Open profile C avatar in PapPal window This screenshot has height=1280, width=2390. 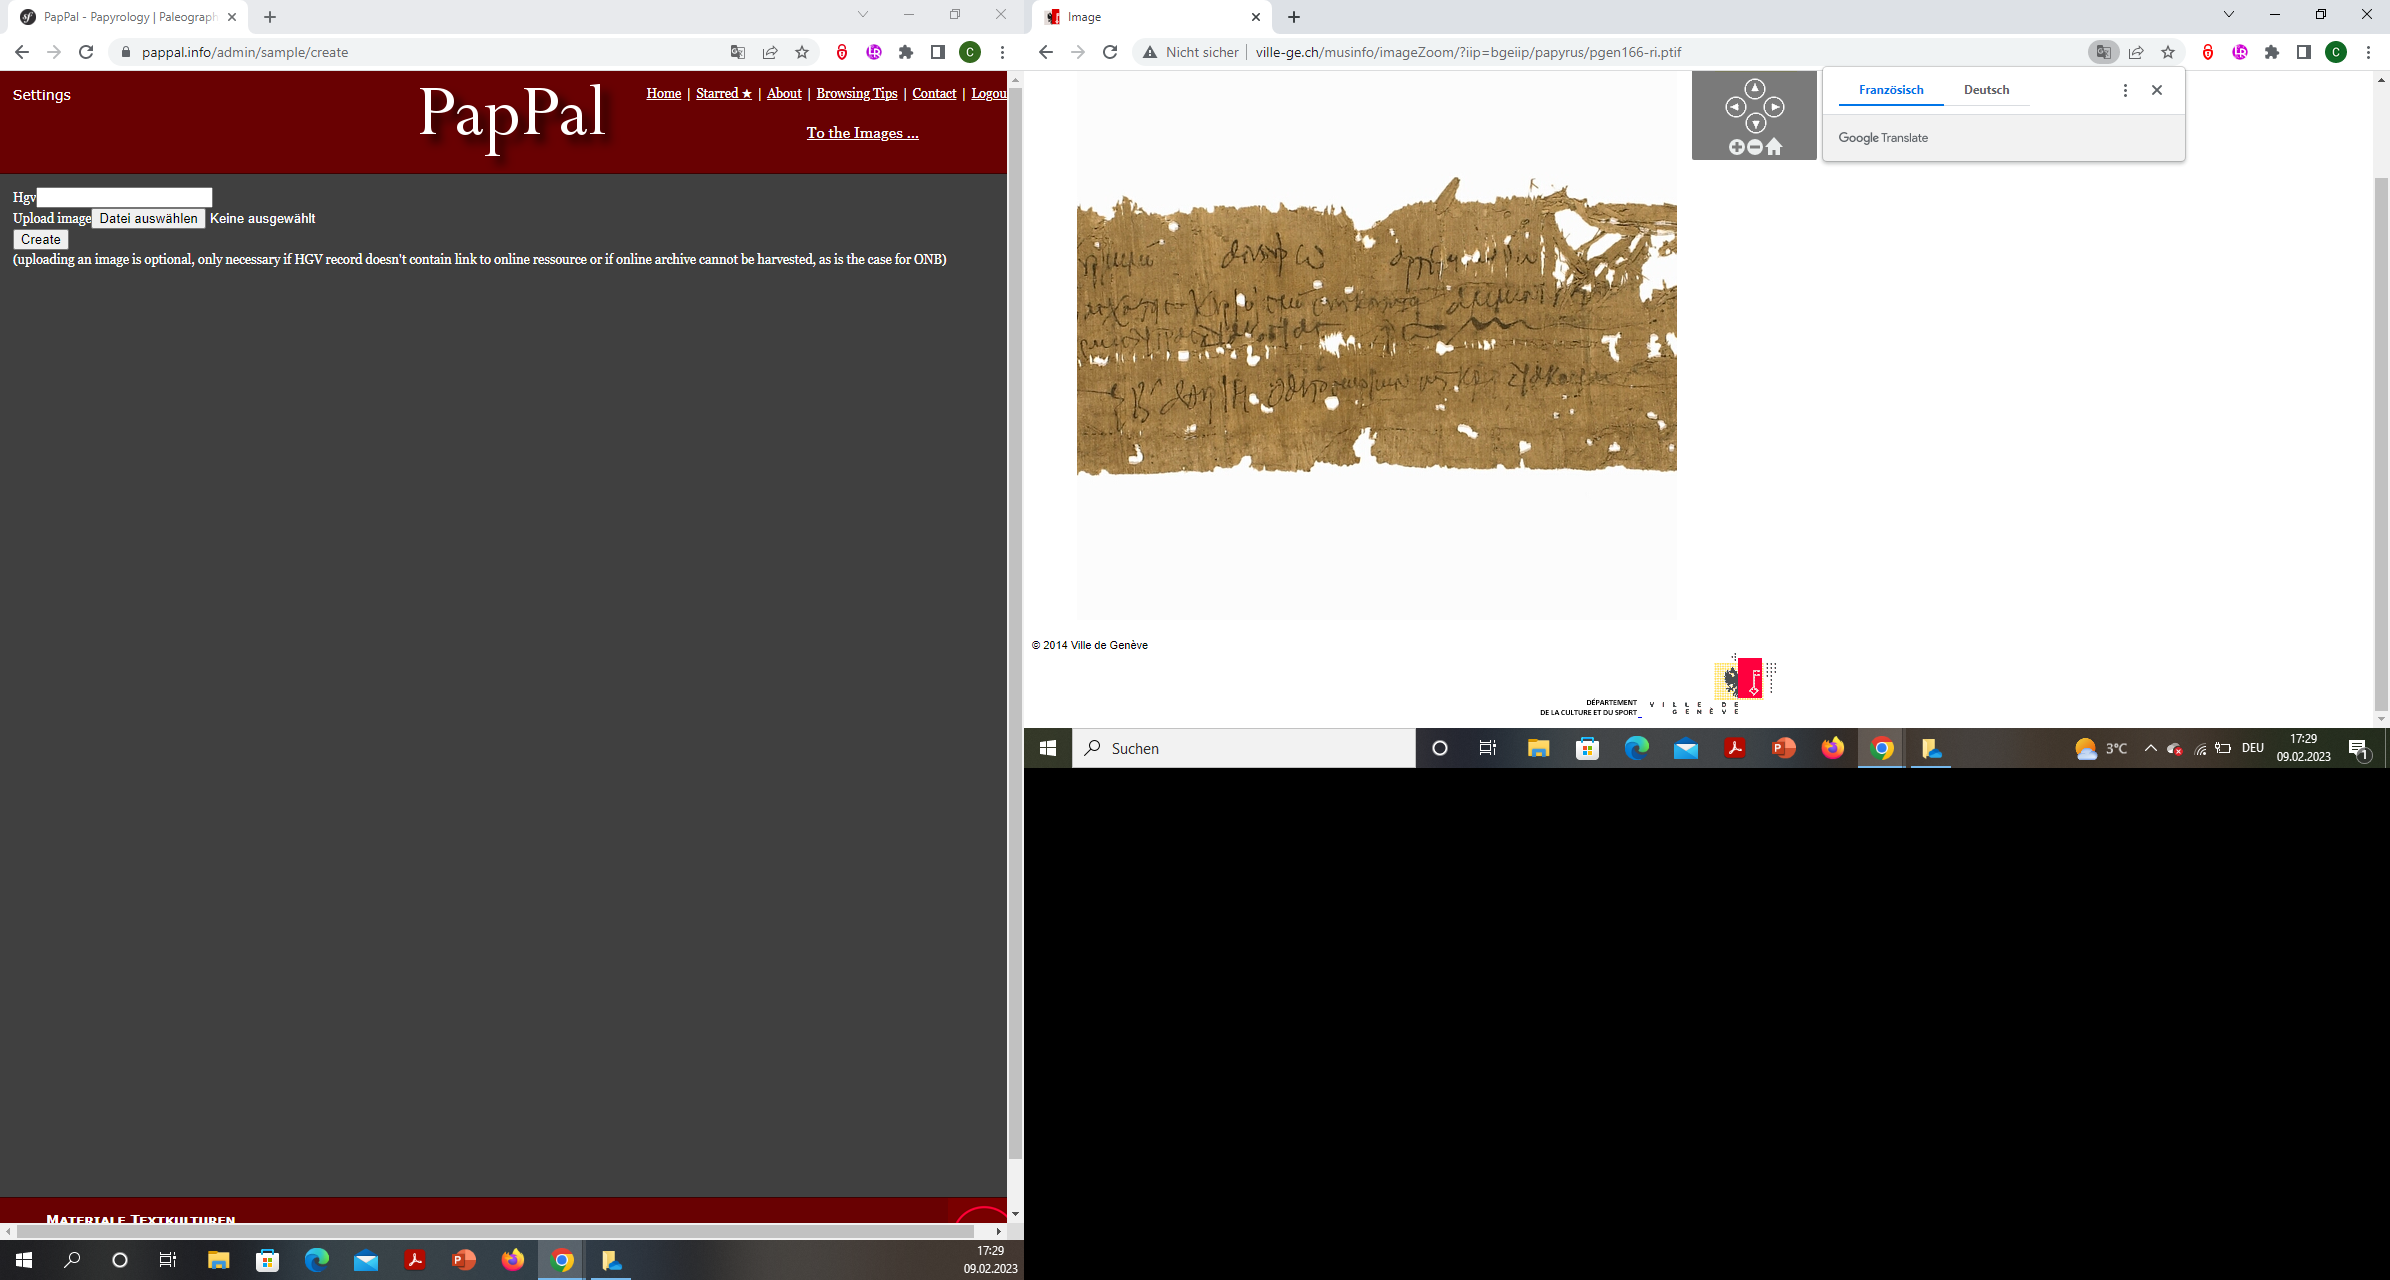click(970, 52)
